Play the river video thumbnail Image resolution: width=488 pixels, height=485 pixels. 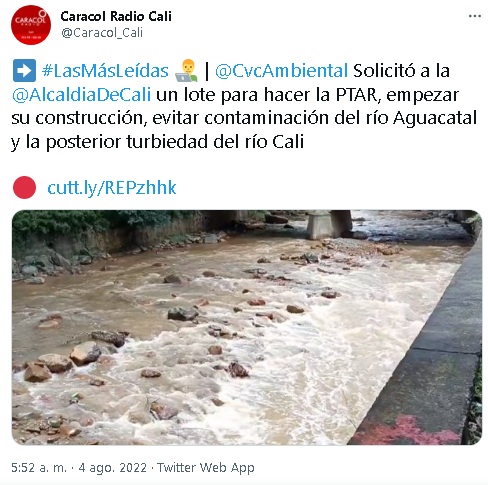247,327
